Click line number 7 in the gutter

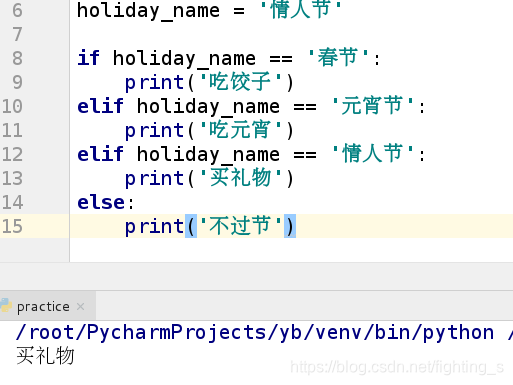(x=17, y=34)
